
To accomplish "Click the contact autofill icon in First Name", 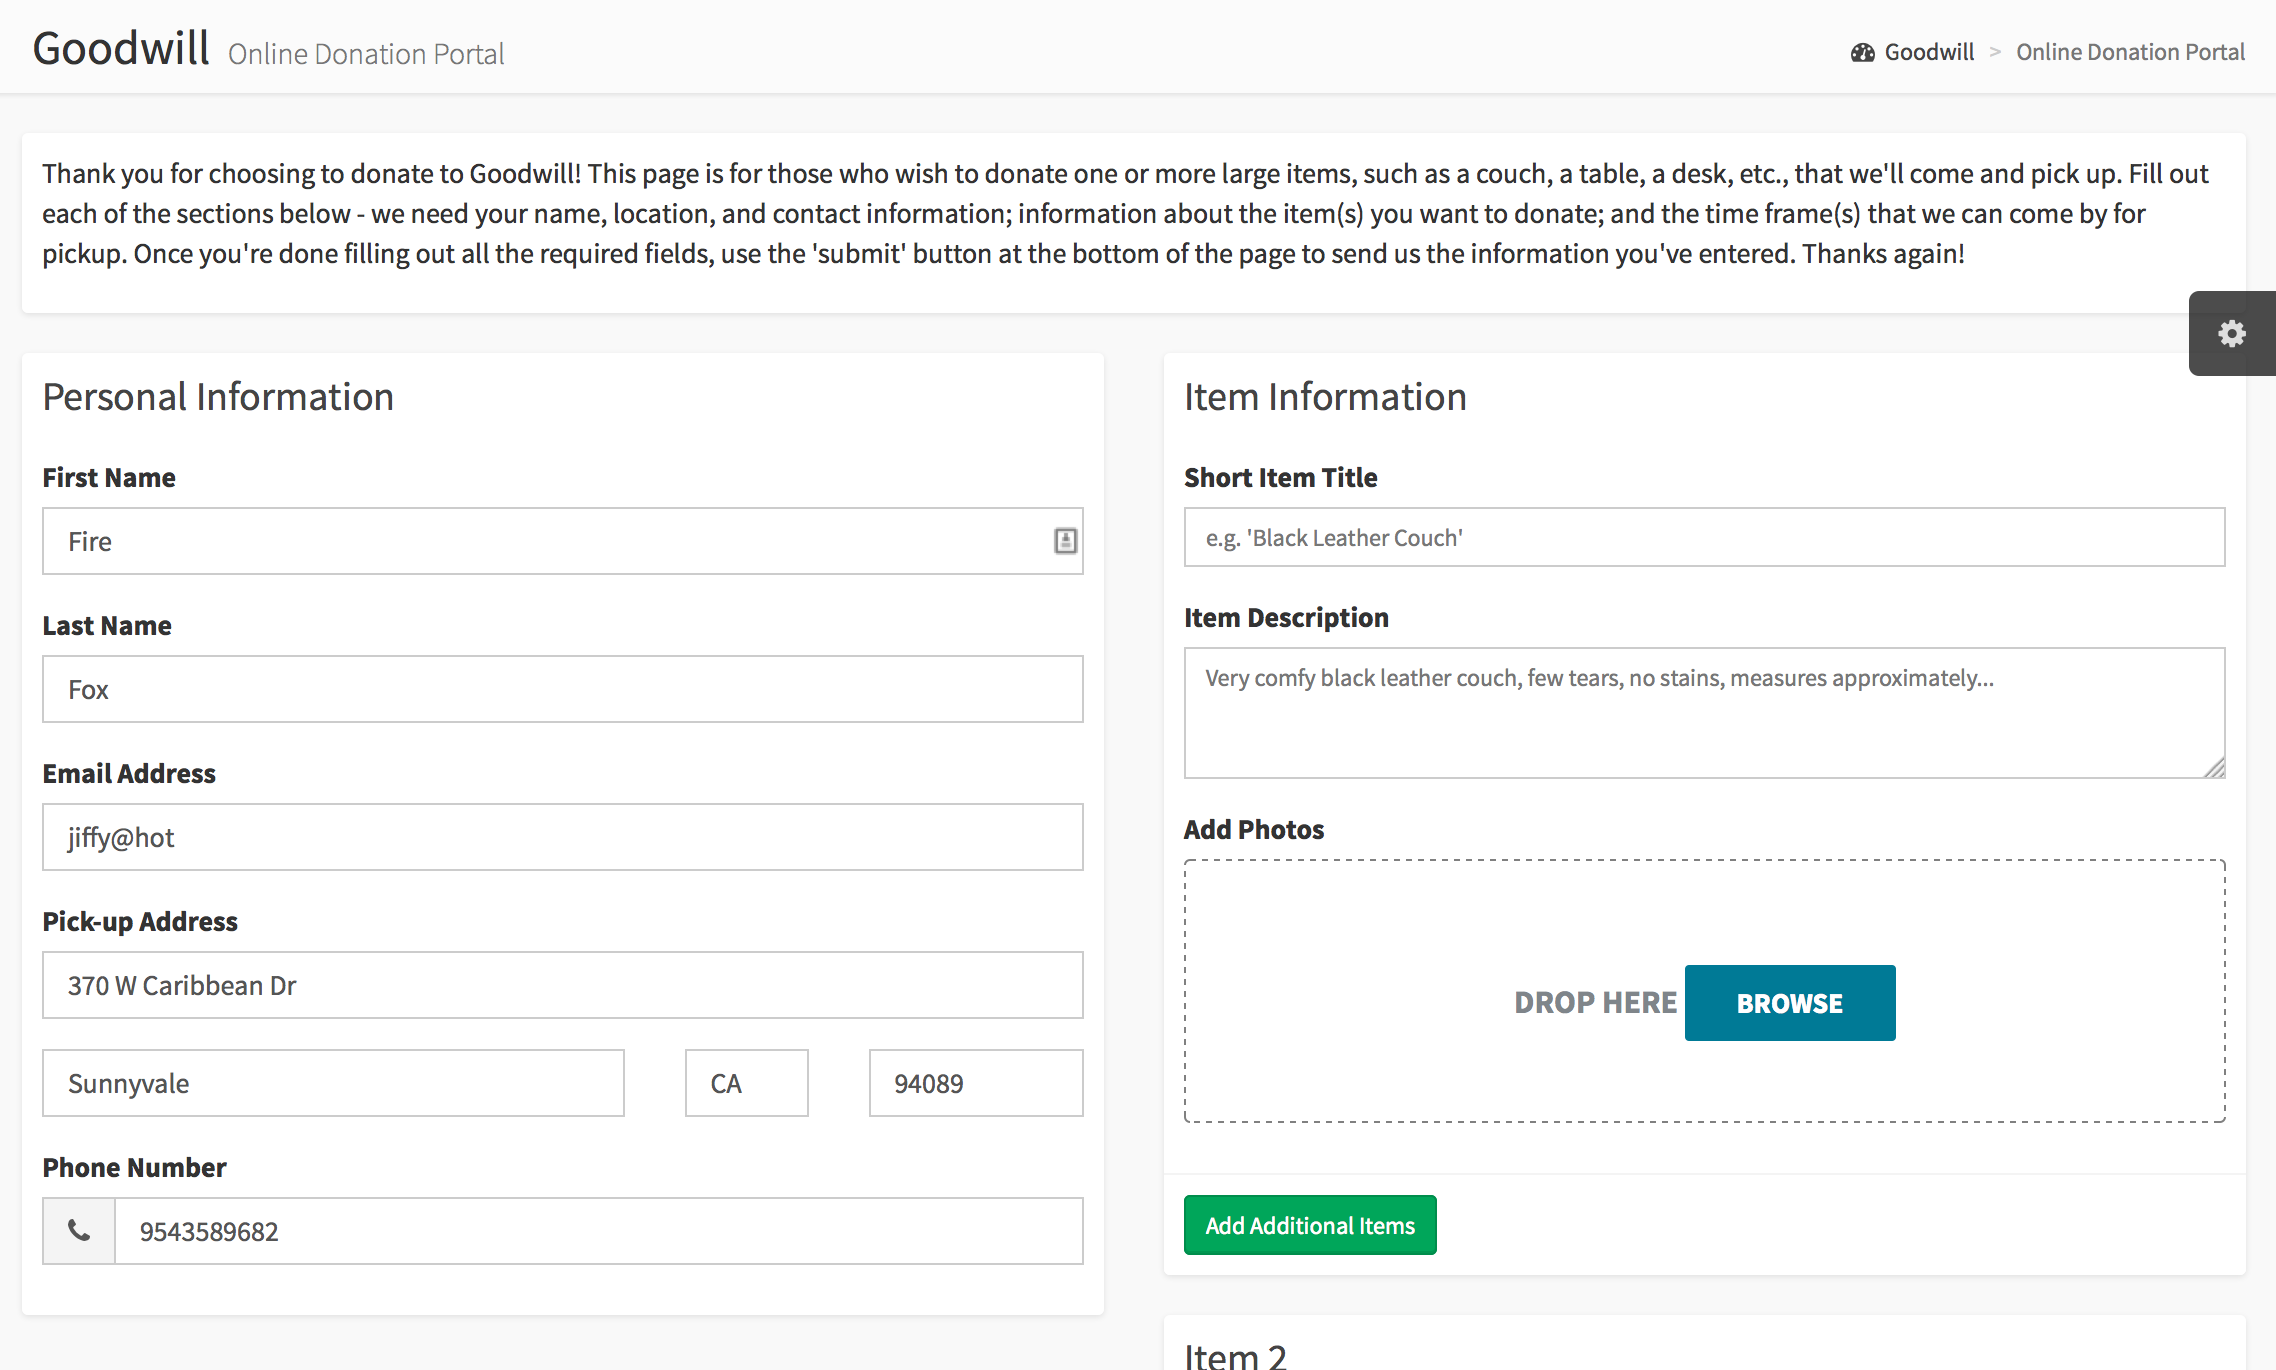I will pos(1065,541).
